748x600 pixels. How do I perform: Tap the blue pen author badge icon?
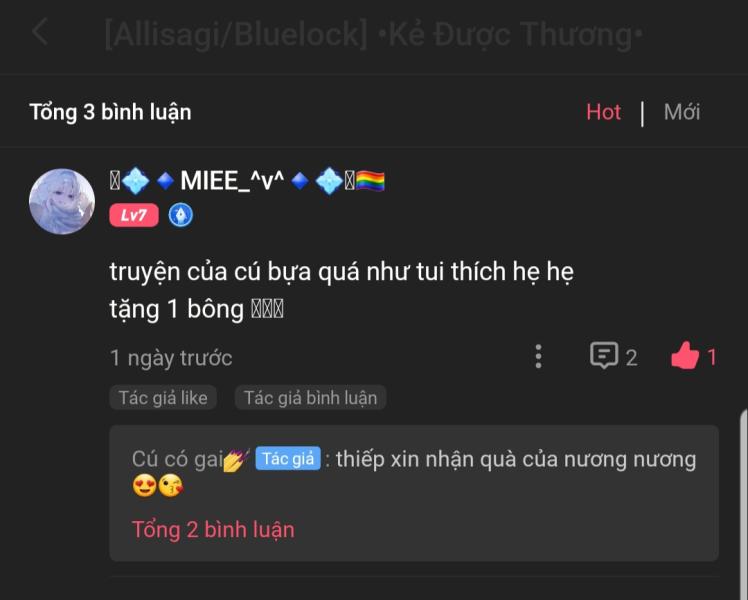181,215
